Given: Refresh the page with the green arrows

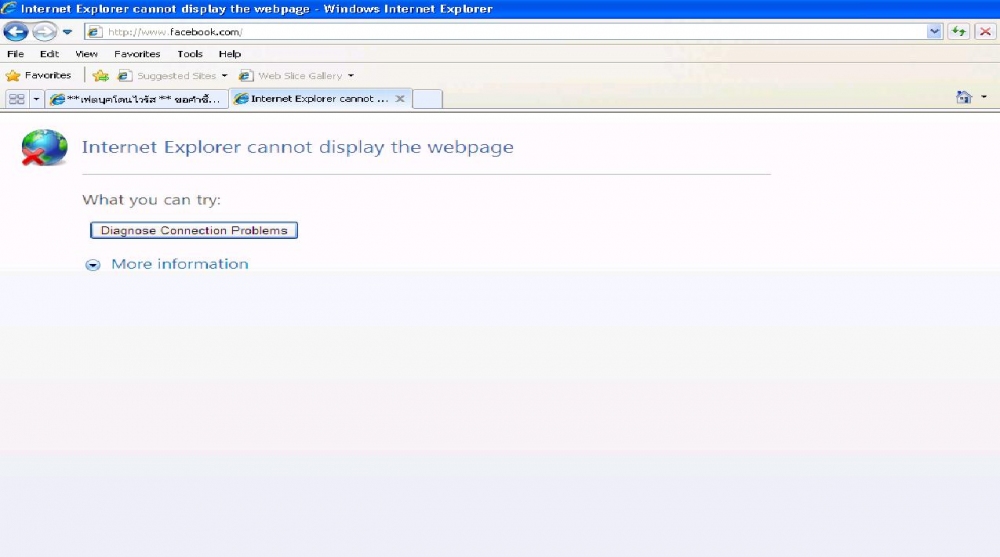Looking at the screenshot, I should (959, 31).
